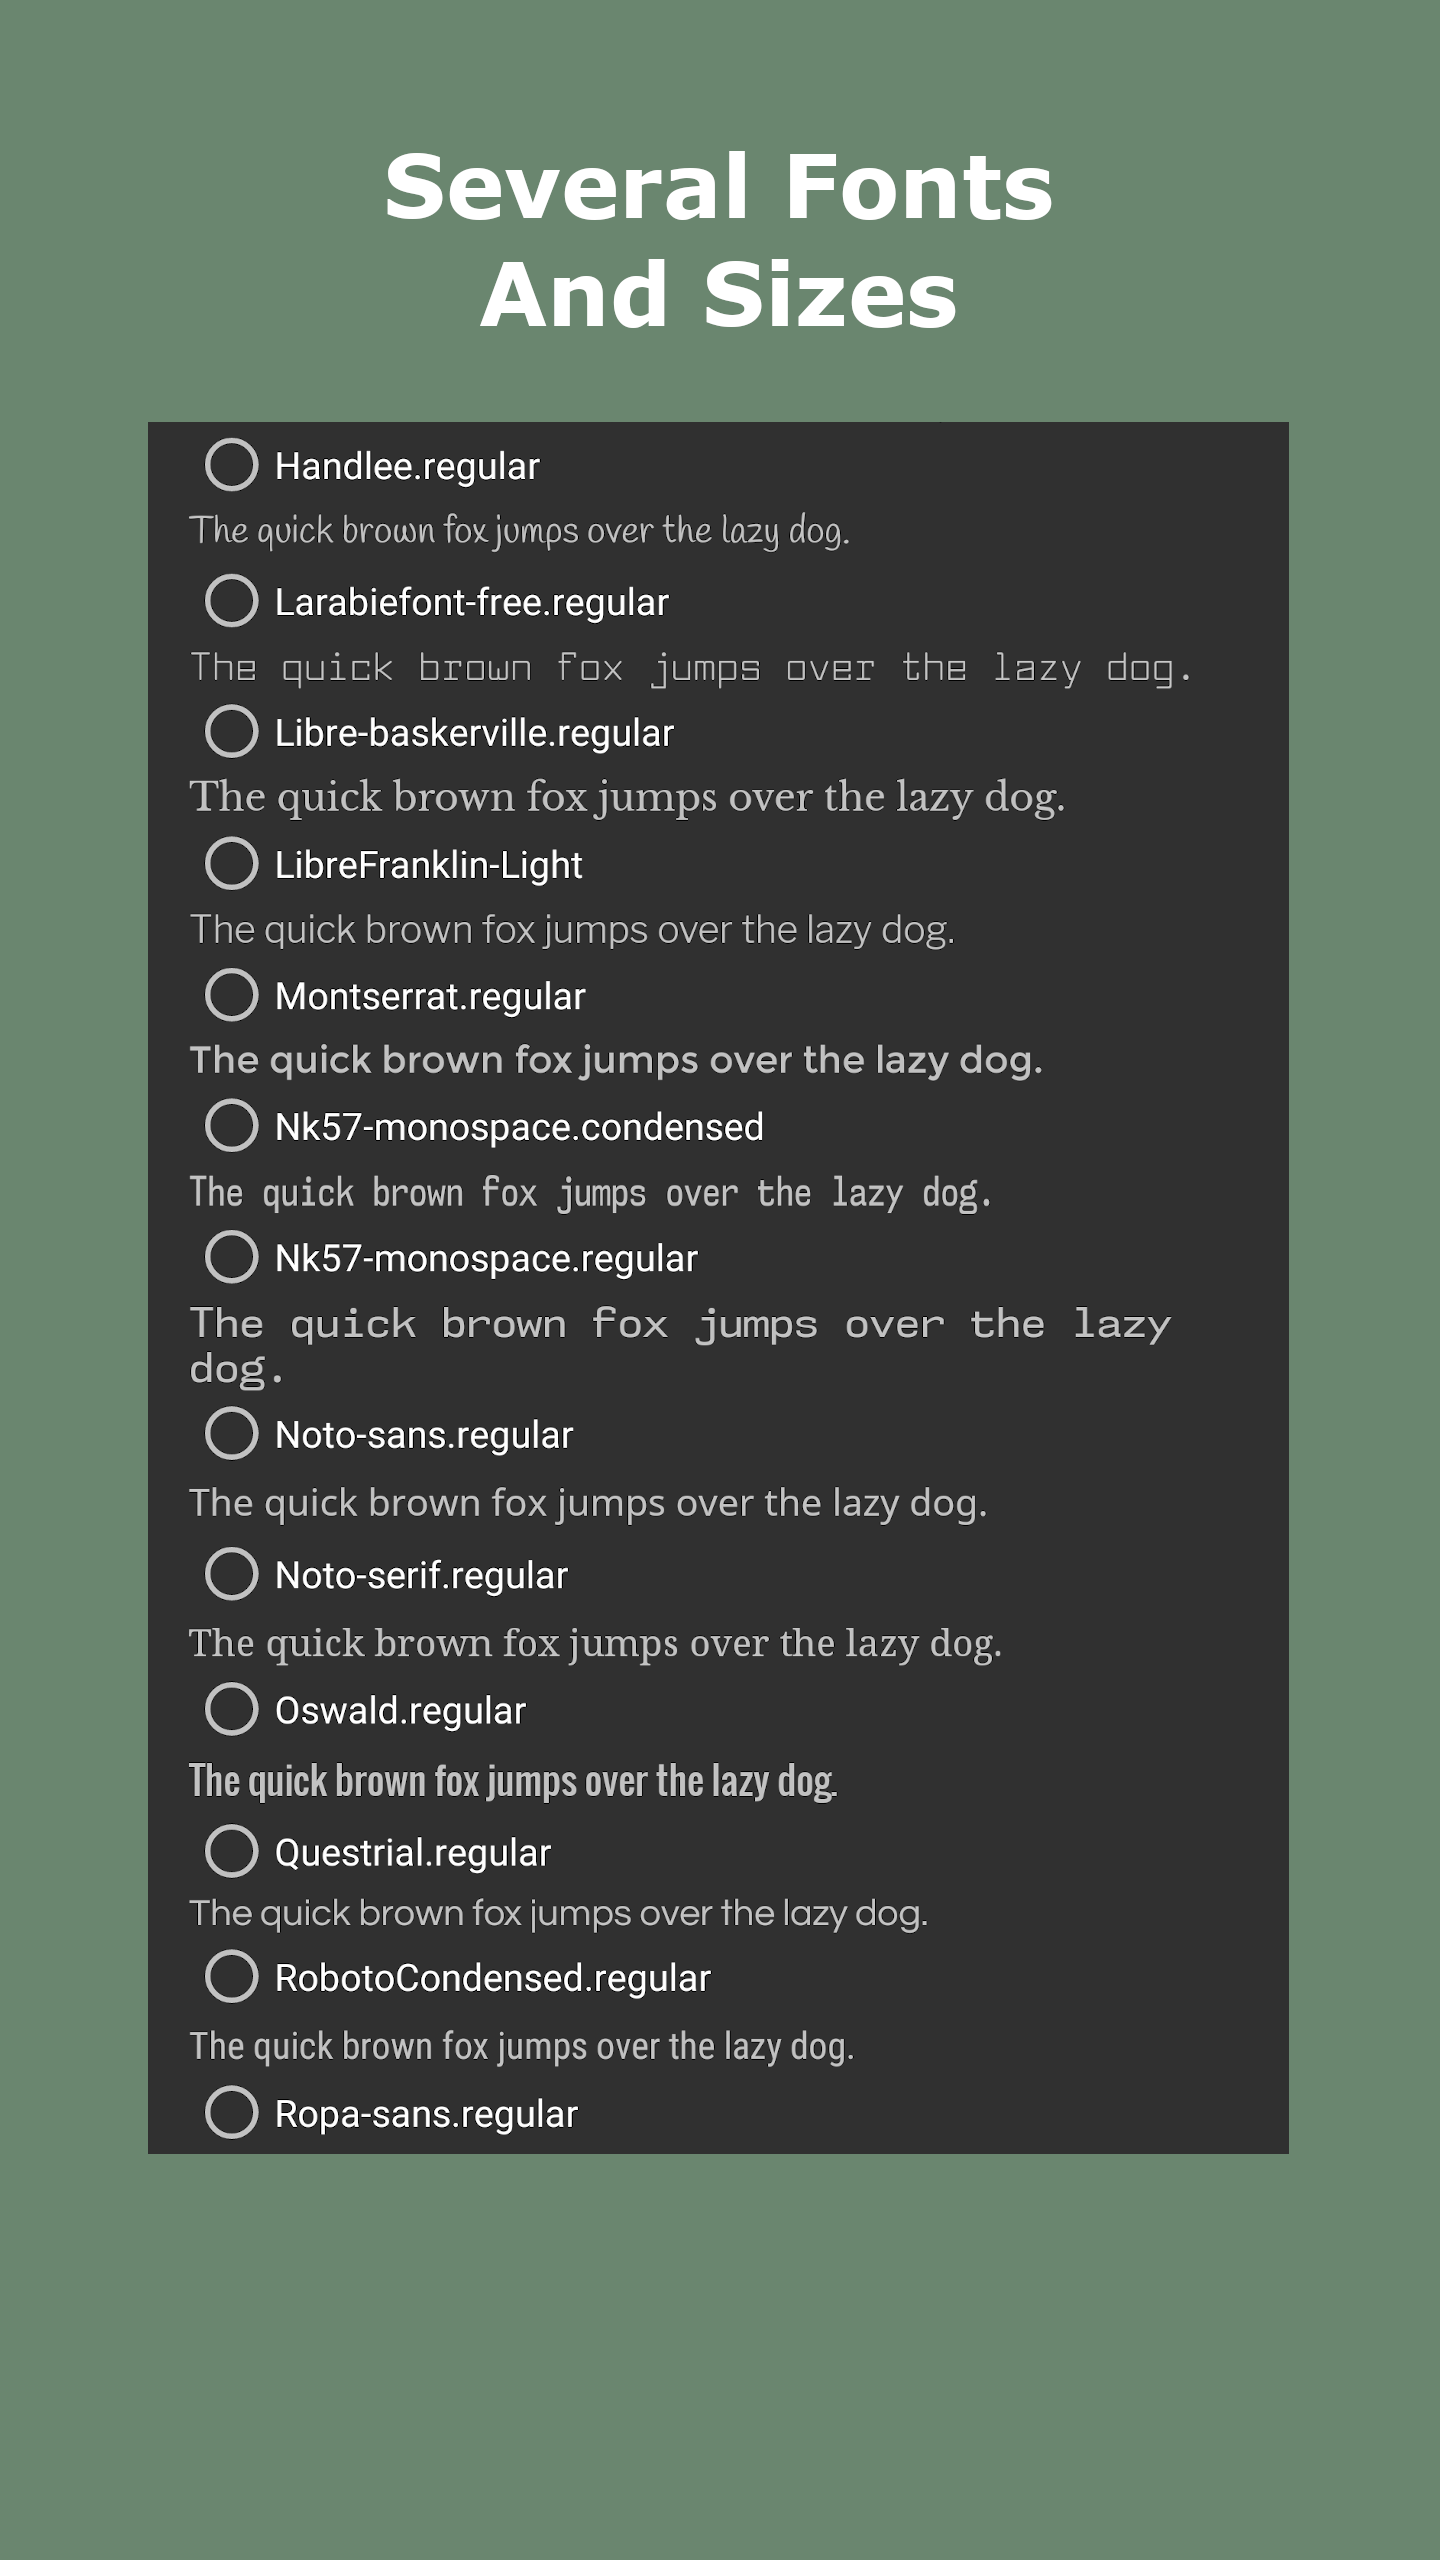Select the Oswald.regular radio button
Screen dimensions: 1440x2560
(231, 1709)
